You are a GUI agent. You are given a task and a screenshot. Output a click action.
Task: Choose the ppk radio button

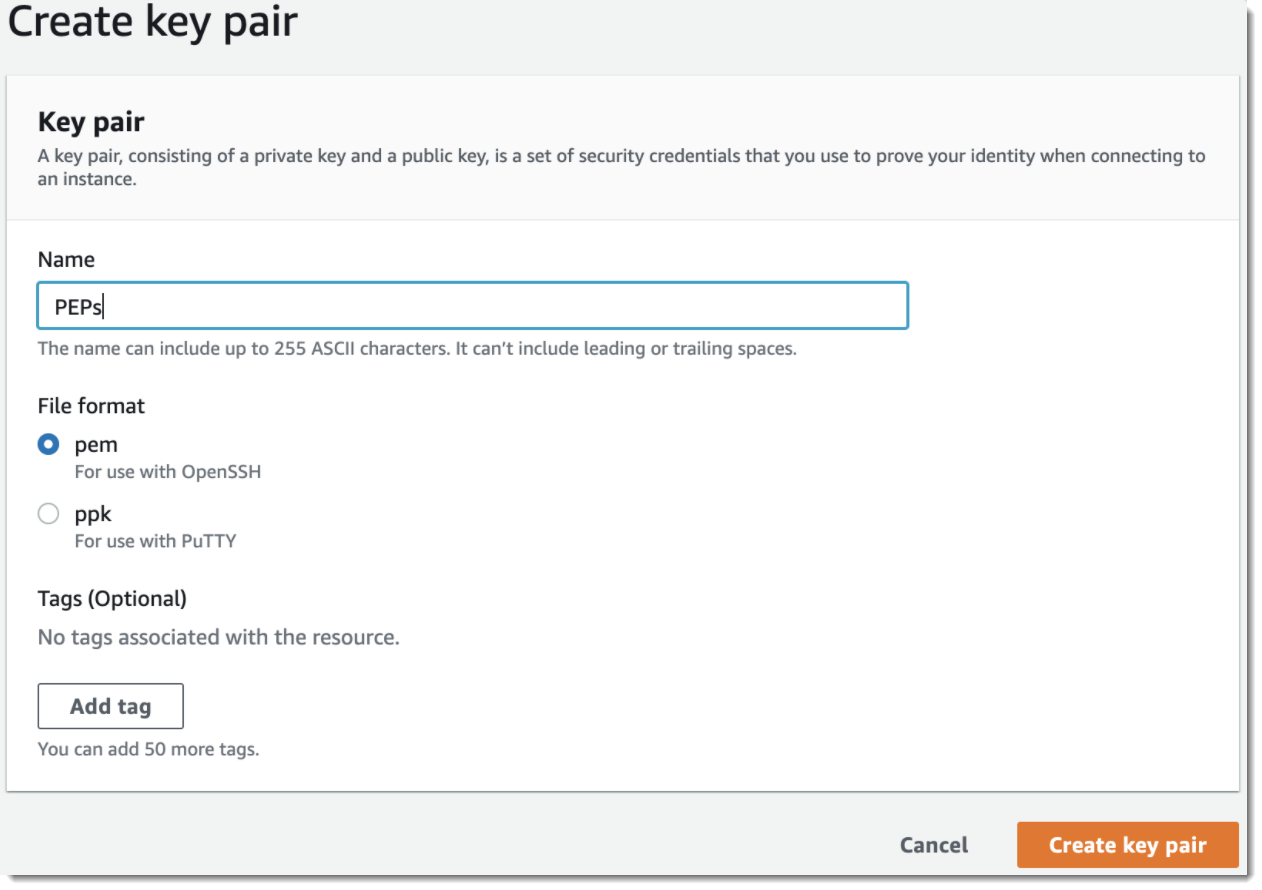[x=48, y=514]
